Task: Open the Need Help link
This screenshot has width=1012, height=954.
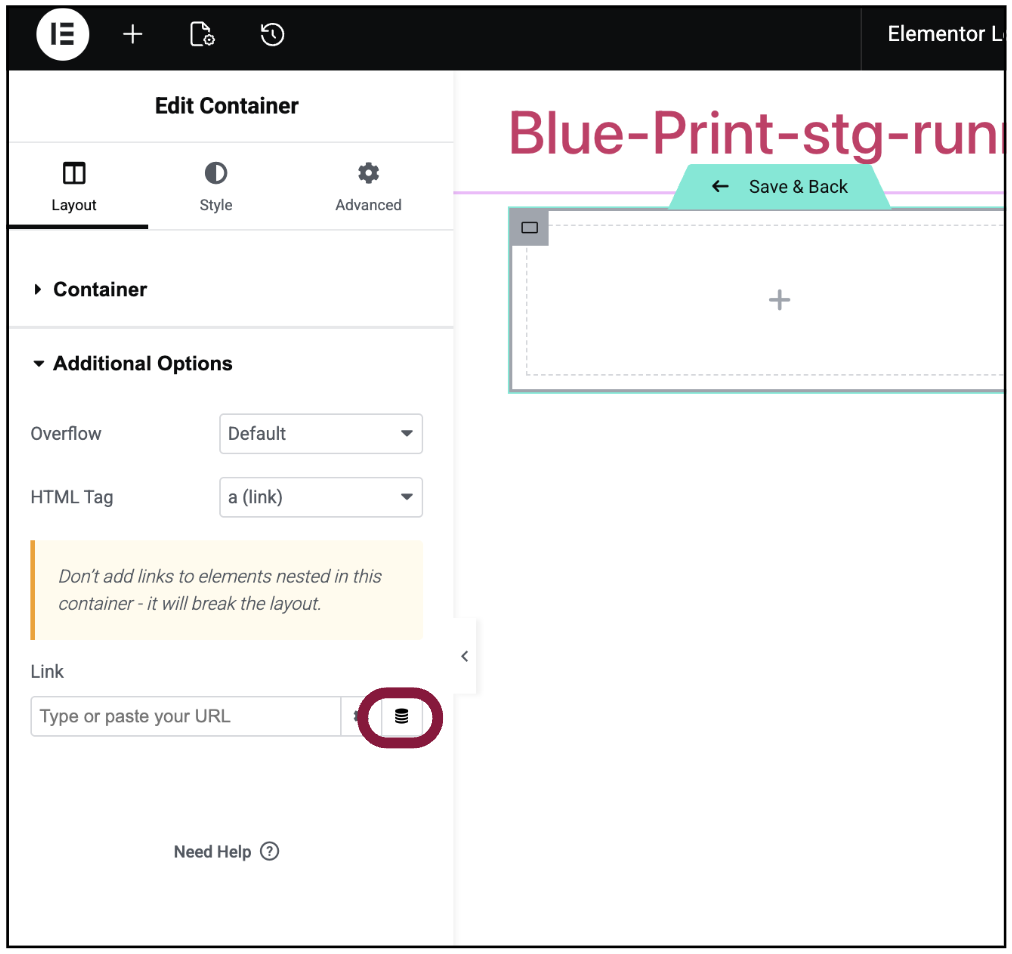Action: [226, 852]
